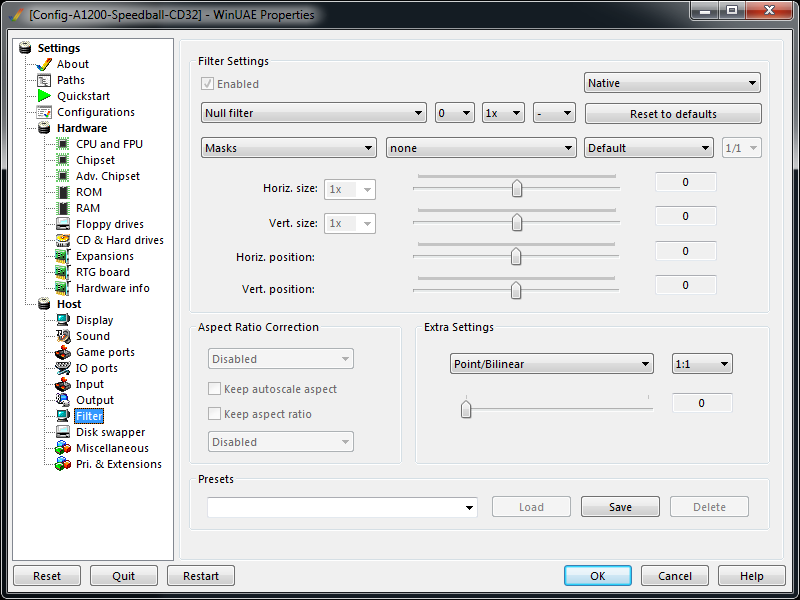Click the Adv. Chipset chip icon

tap(63, 176)
